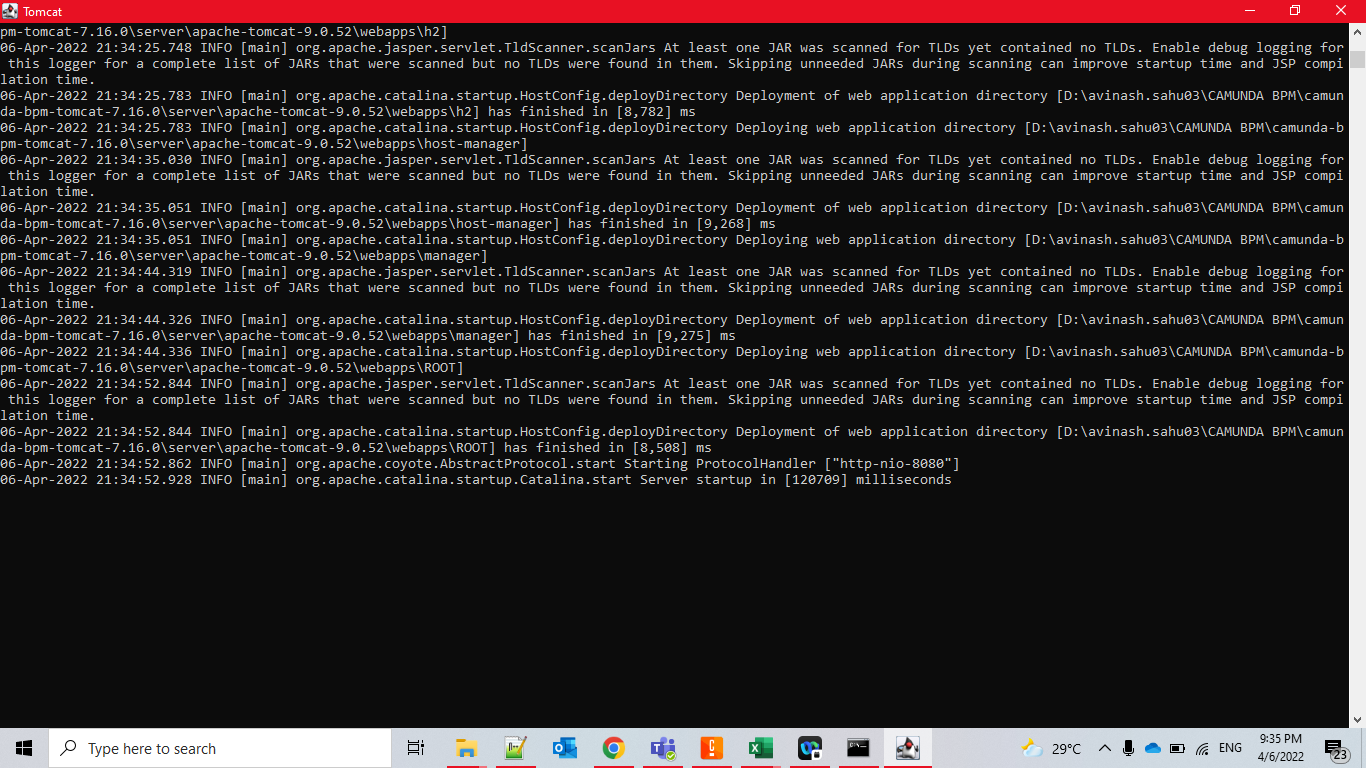This screenshot has width=1366, height=768.
Task: Click the timestamp 21:34:25.748 in the log
Action: 144,48
